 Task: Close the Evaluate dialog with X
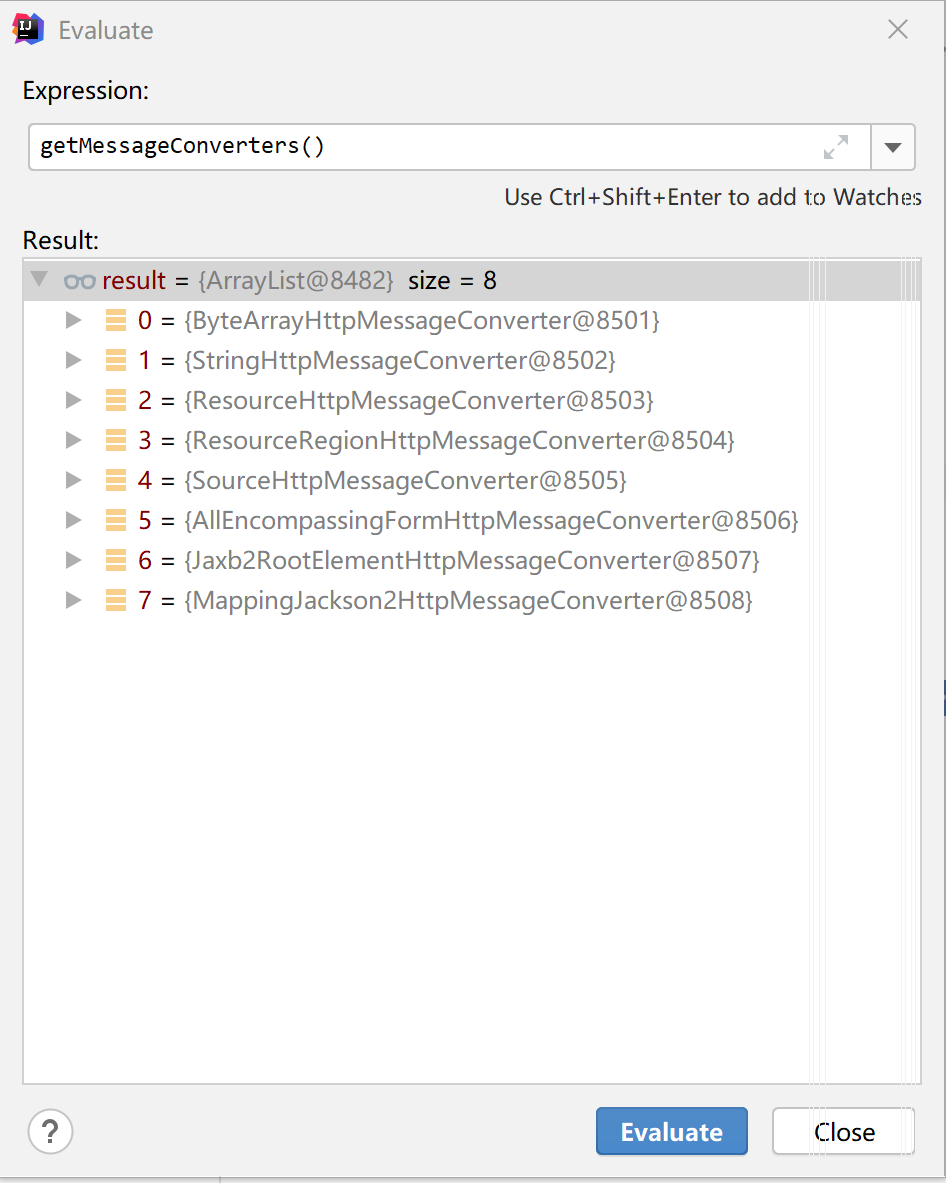898,30
